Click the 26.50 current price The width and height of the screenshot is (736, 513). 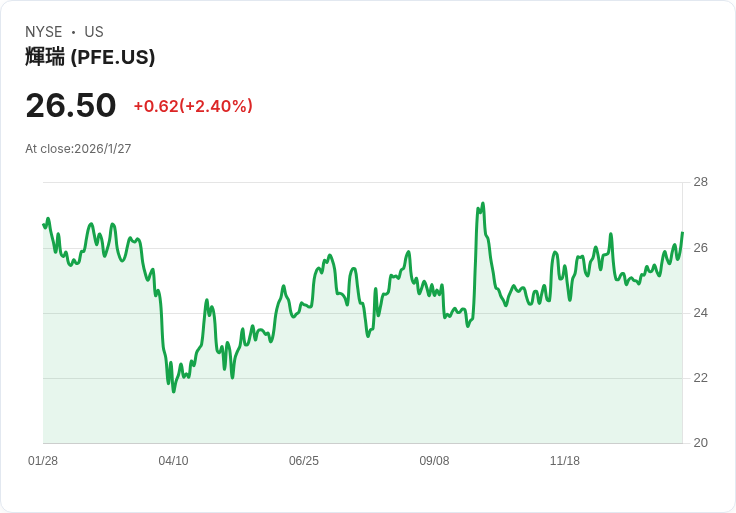tap(70, 105)
